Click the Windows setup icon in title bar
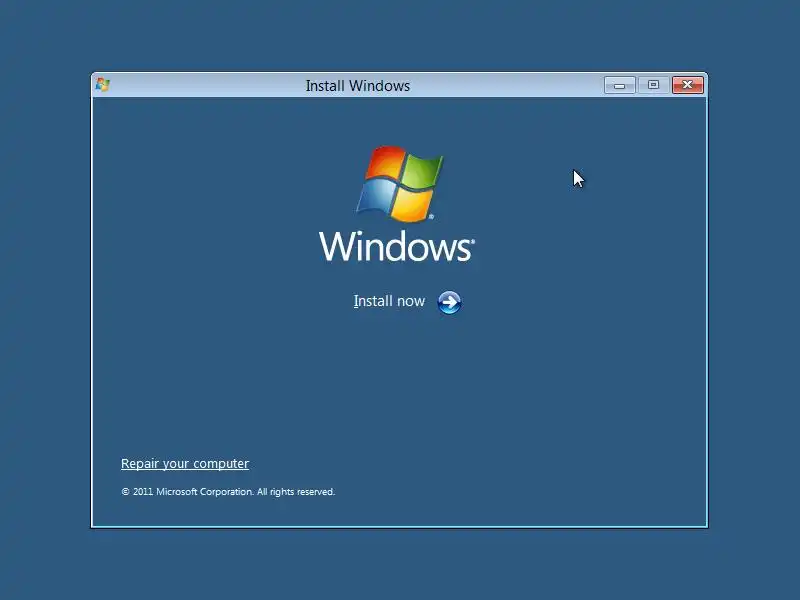The height and width of the screenshot is (600, 800). (103, 85)
